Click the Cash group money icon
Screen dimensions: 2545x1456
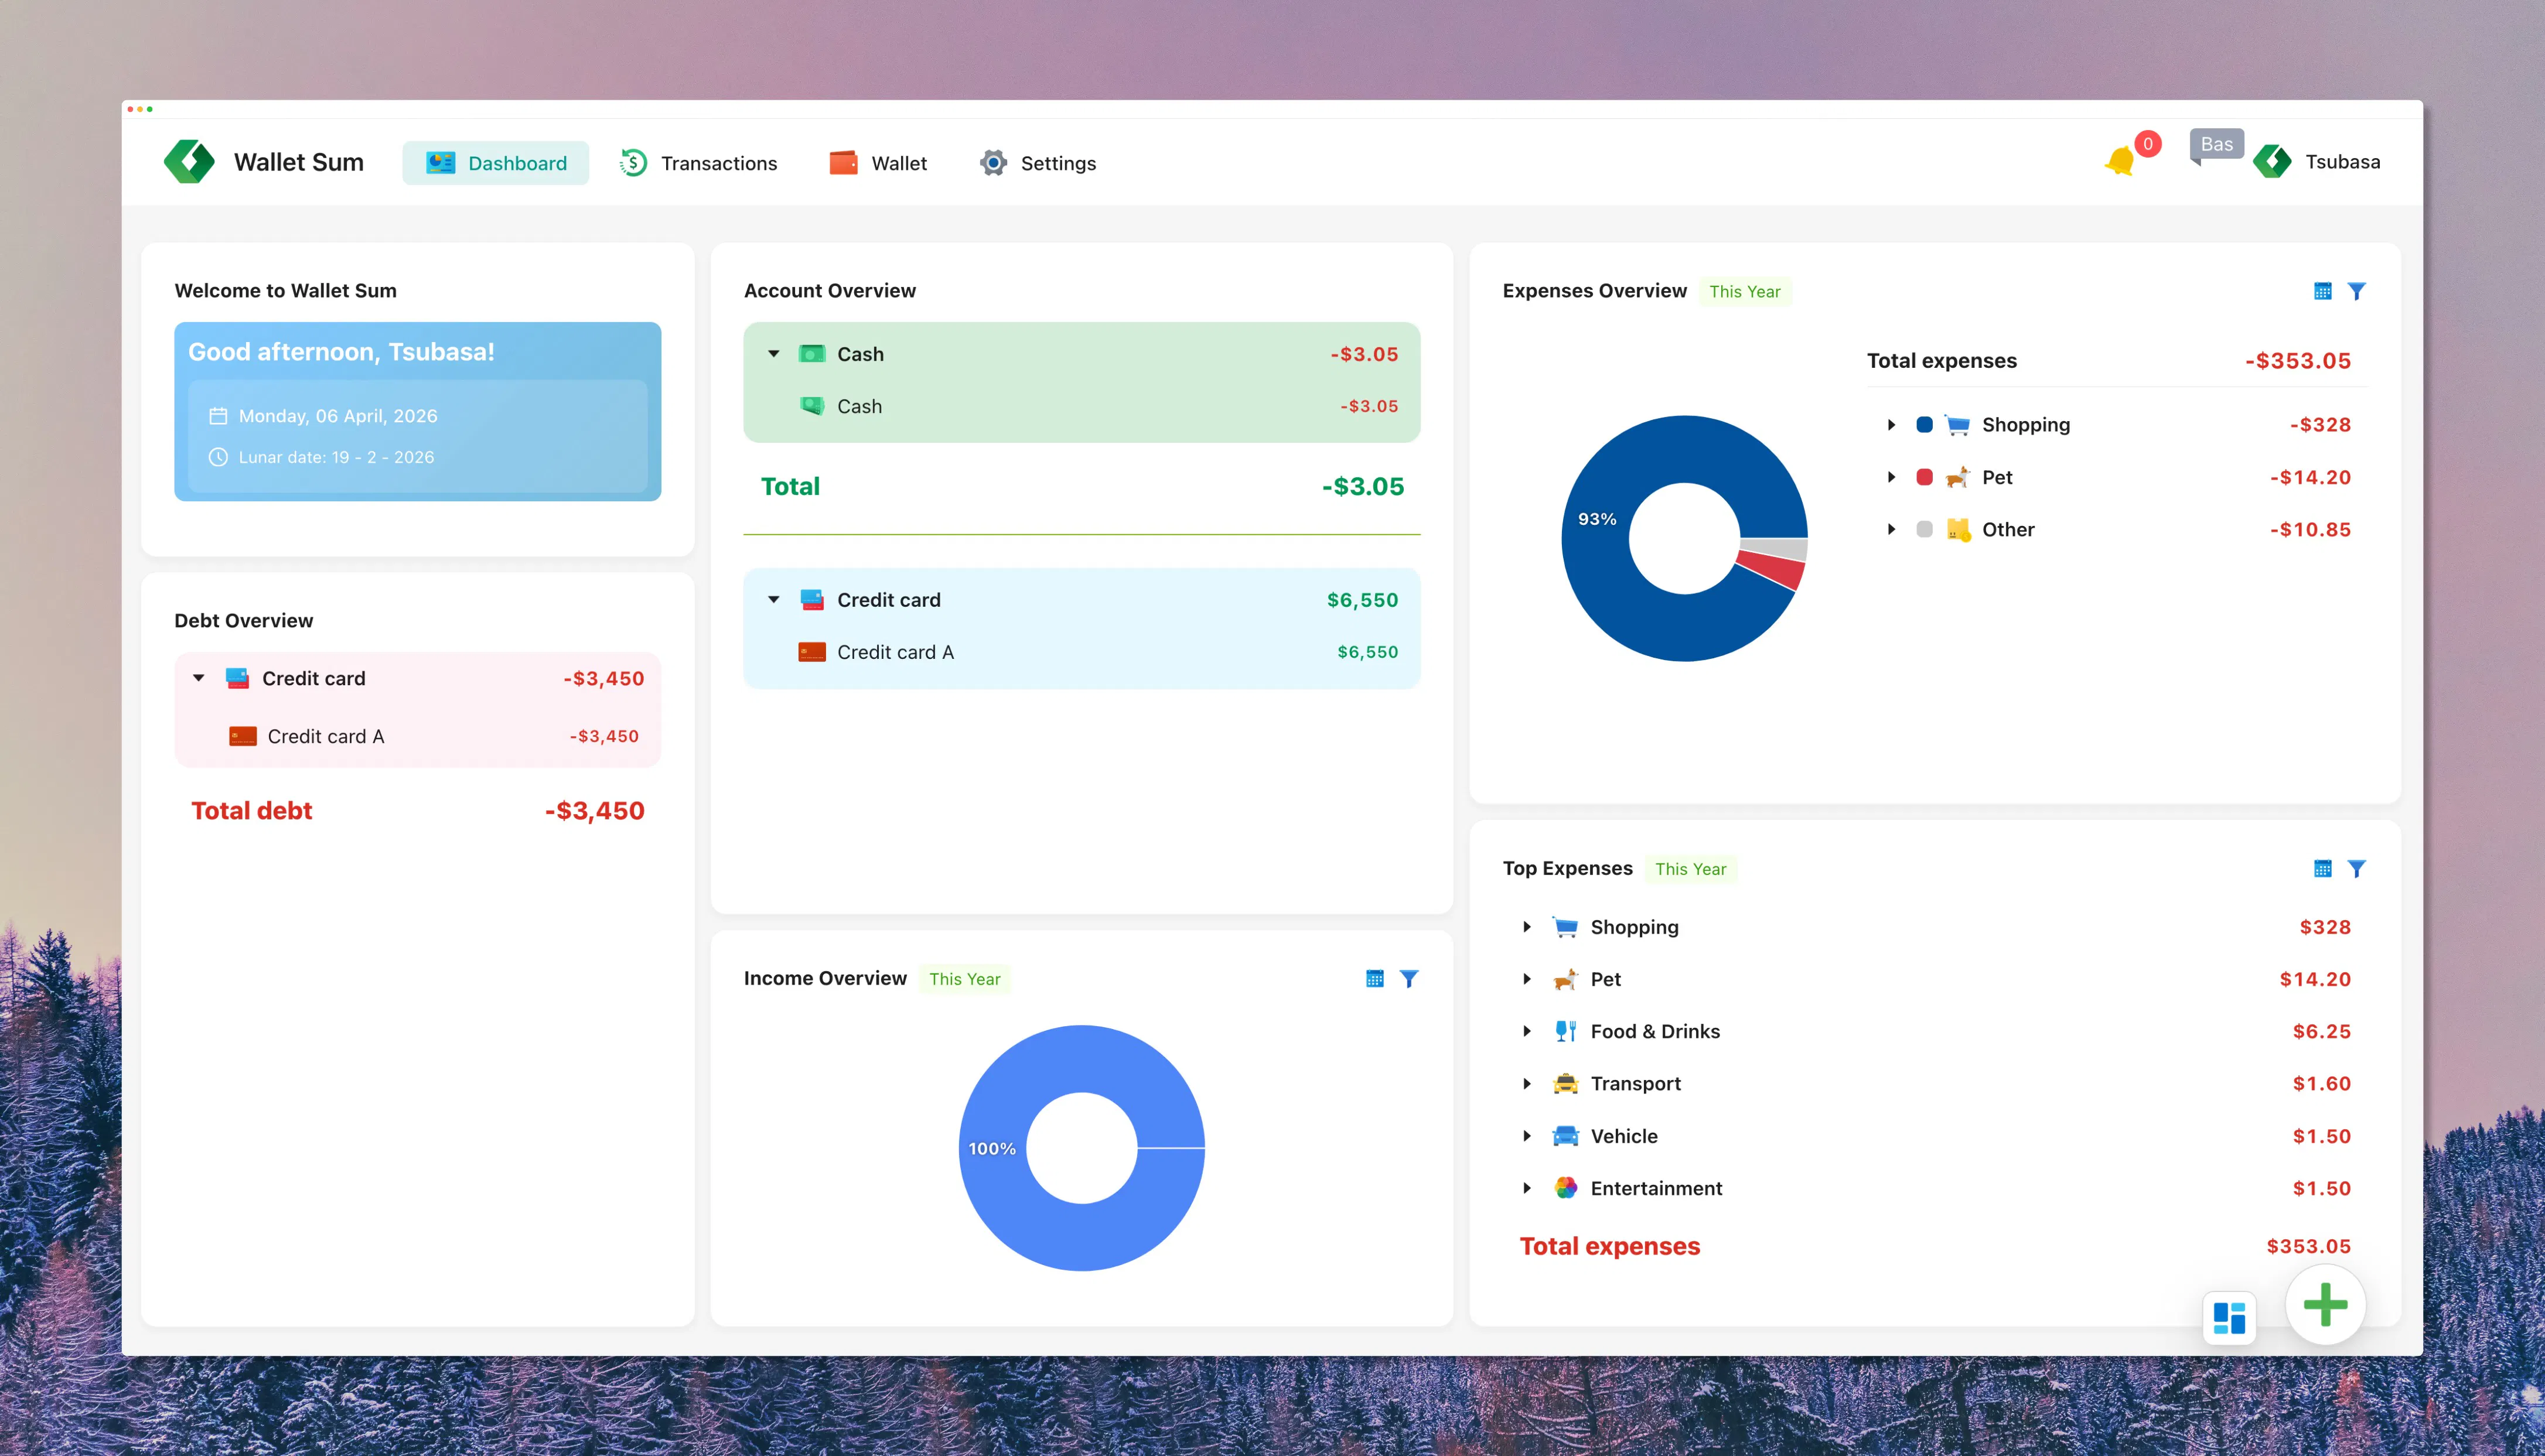coord(812,354)
